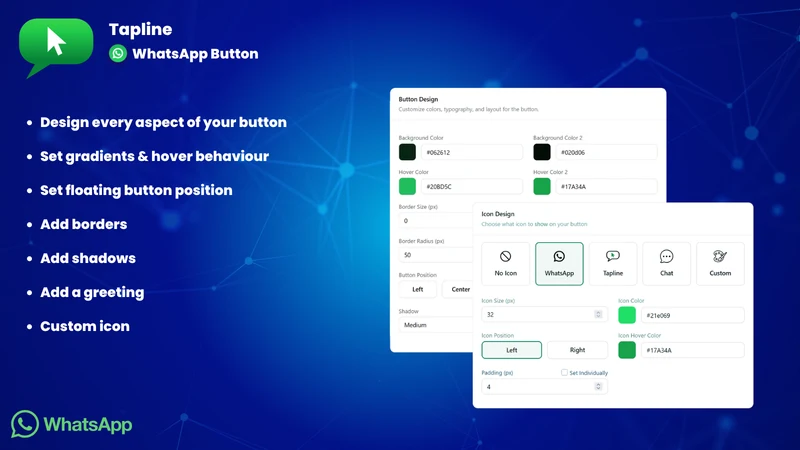Click the 'Button Design' panel heading
The height and width of the screenshot is (450, 800).
click(x=418, y=99)
